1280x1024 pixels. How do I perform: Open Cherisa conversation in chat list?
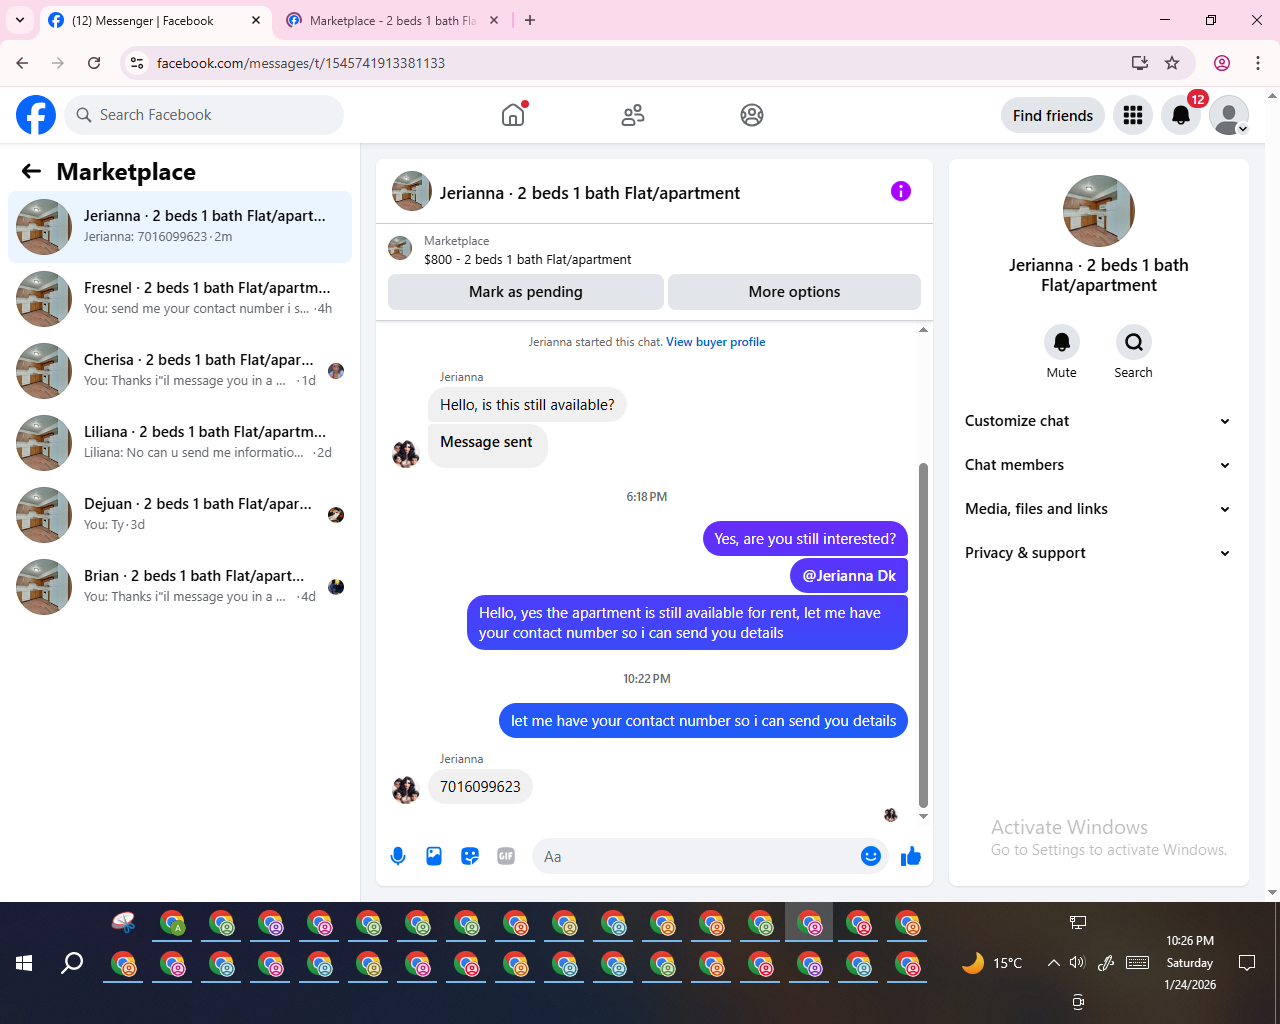(180, 371)
